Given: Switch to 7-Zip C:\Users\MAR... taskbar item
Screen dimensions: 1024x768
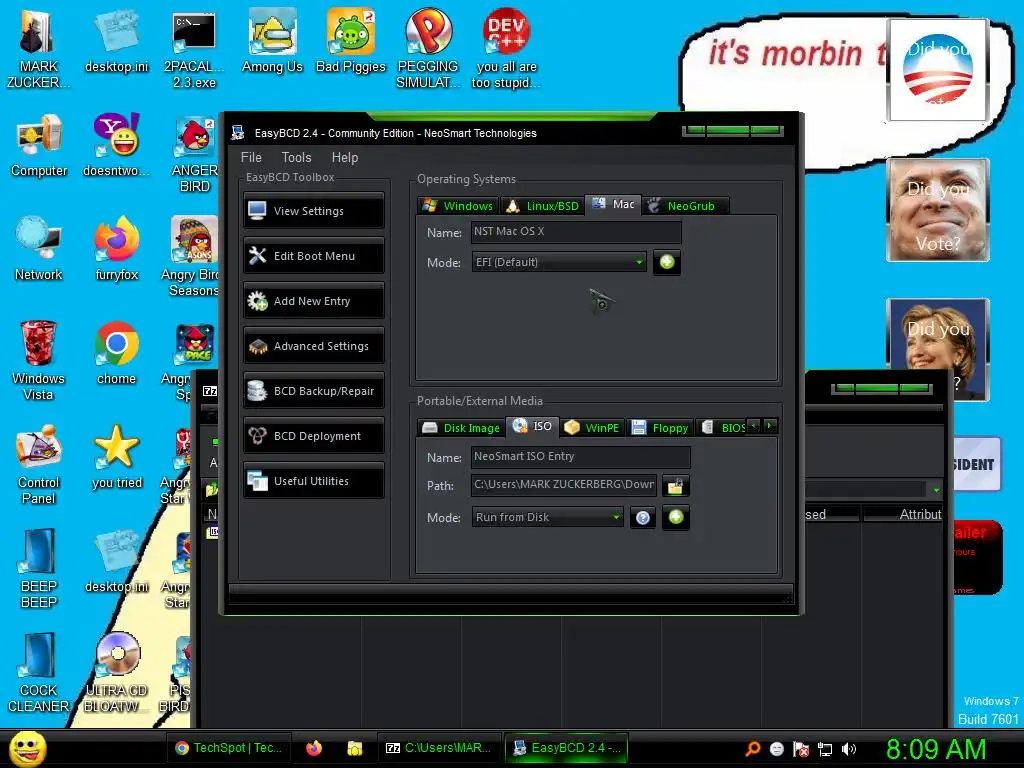Looking at the screenshot, I should (438, 748).
